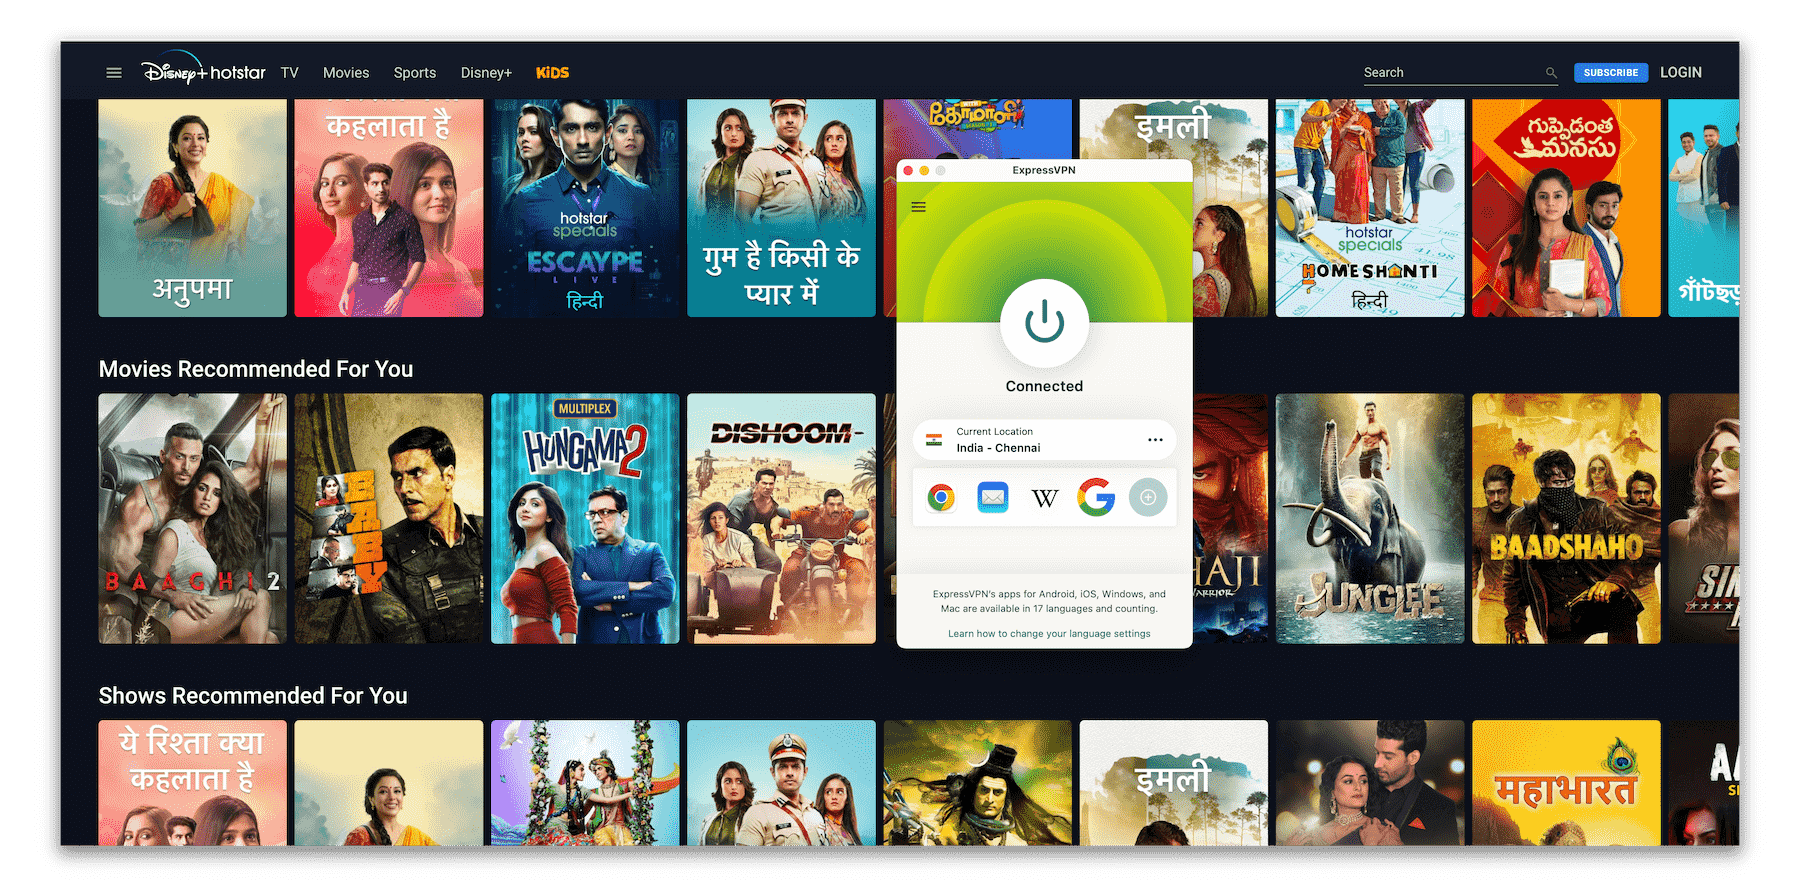This screenshot has width=1800, height=886.
Task: Open the Radha Krishn swing poster
Action: [x=585, y=783]
